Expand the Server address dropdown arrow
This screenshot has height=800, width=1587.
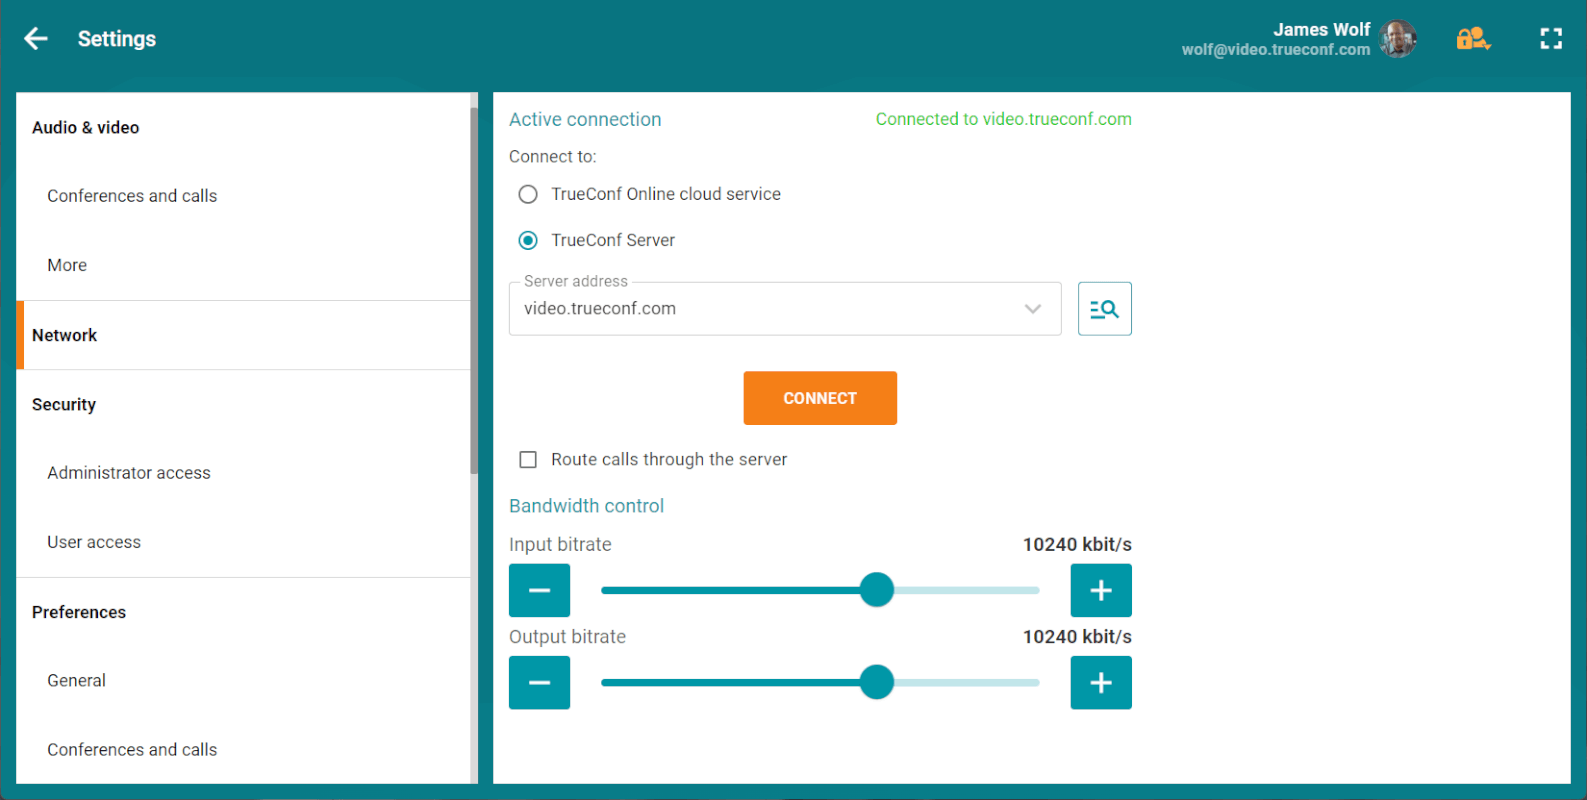(x=1033, y=309)
